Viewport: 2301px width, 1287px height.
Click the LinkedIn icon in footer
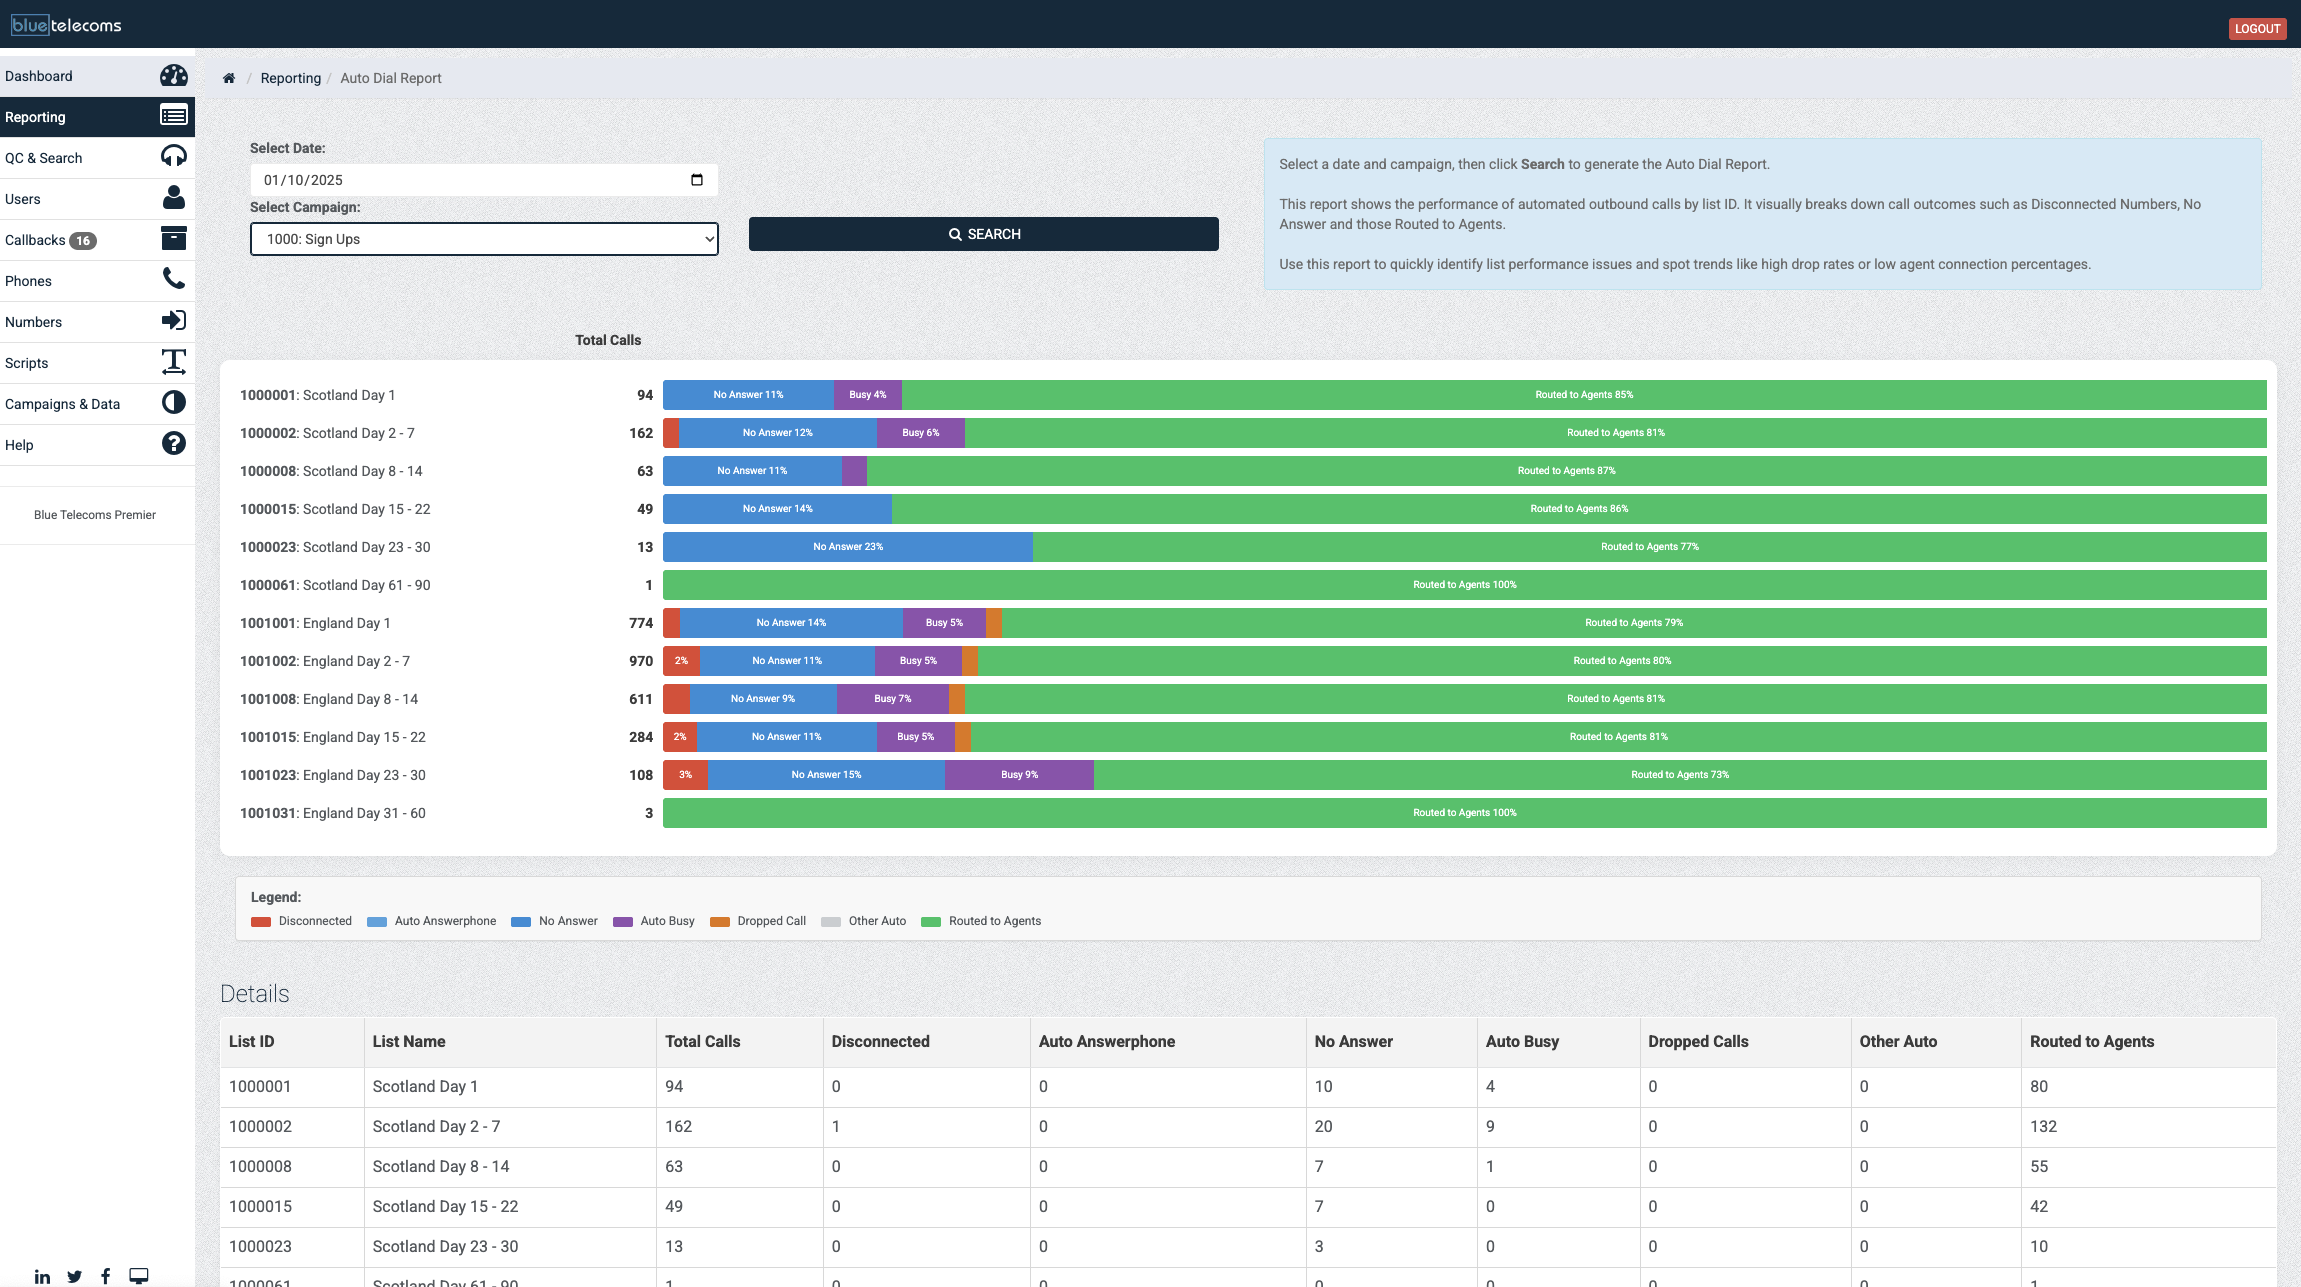point(42,1276)
